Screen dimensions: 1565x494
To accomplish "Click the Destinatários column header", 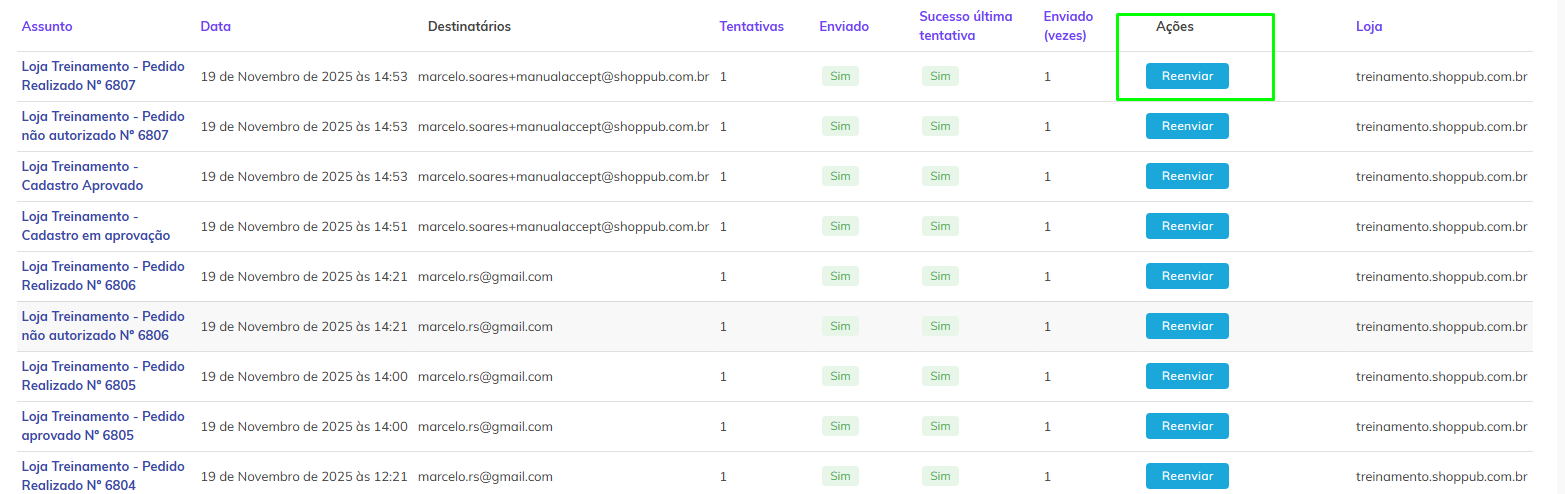I will tap(469, 26).
